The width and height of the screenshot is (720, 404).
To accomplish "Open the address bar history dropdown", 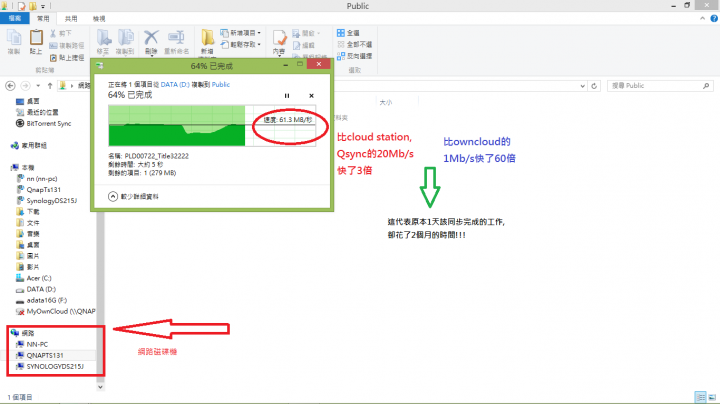I will pos(582,86).
